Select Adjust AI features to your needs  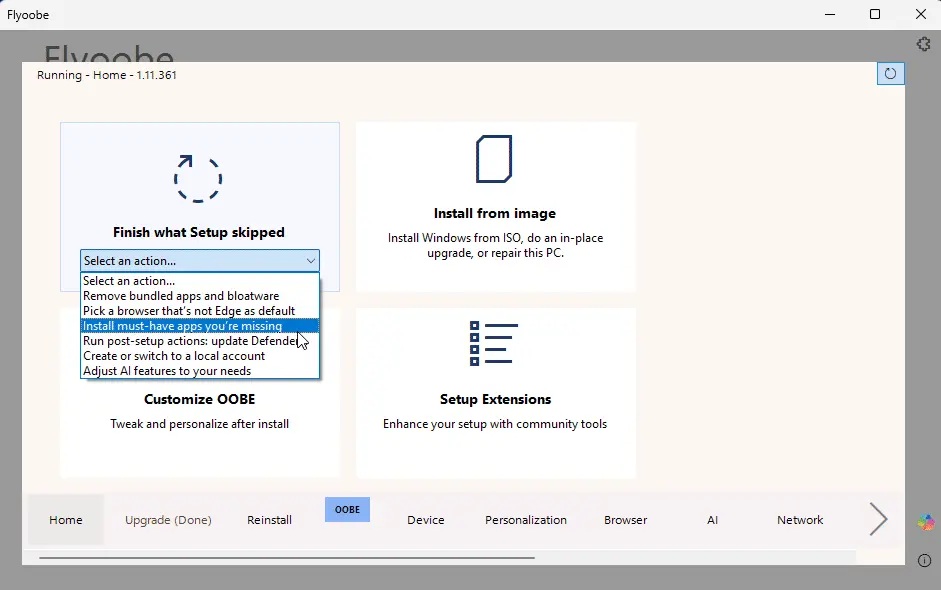(x=200, y=371)
